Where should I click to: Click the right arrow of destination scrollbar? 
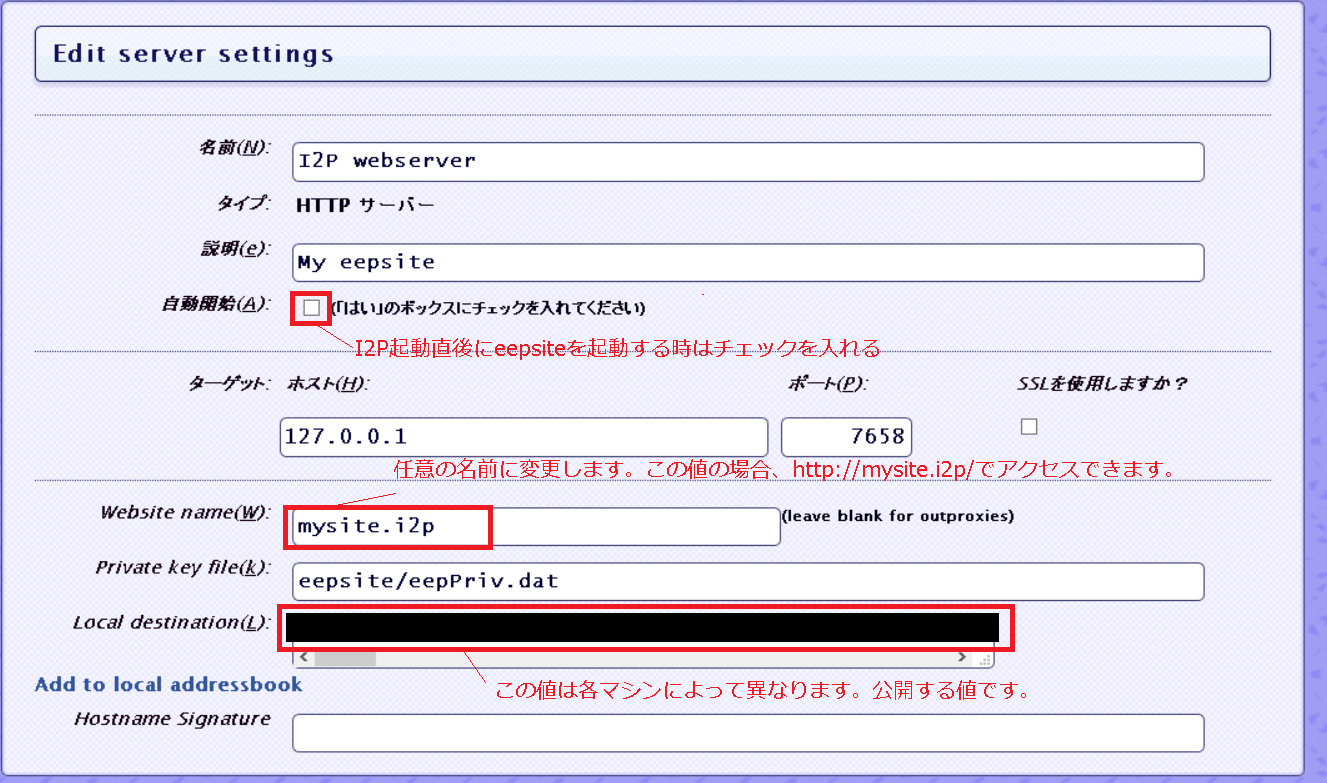[x=962, y=658]
